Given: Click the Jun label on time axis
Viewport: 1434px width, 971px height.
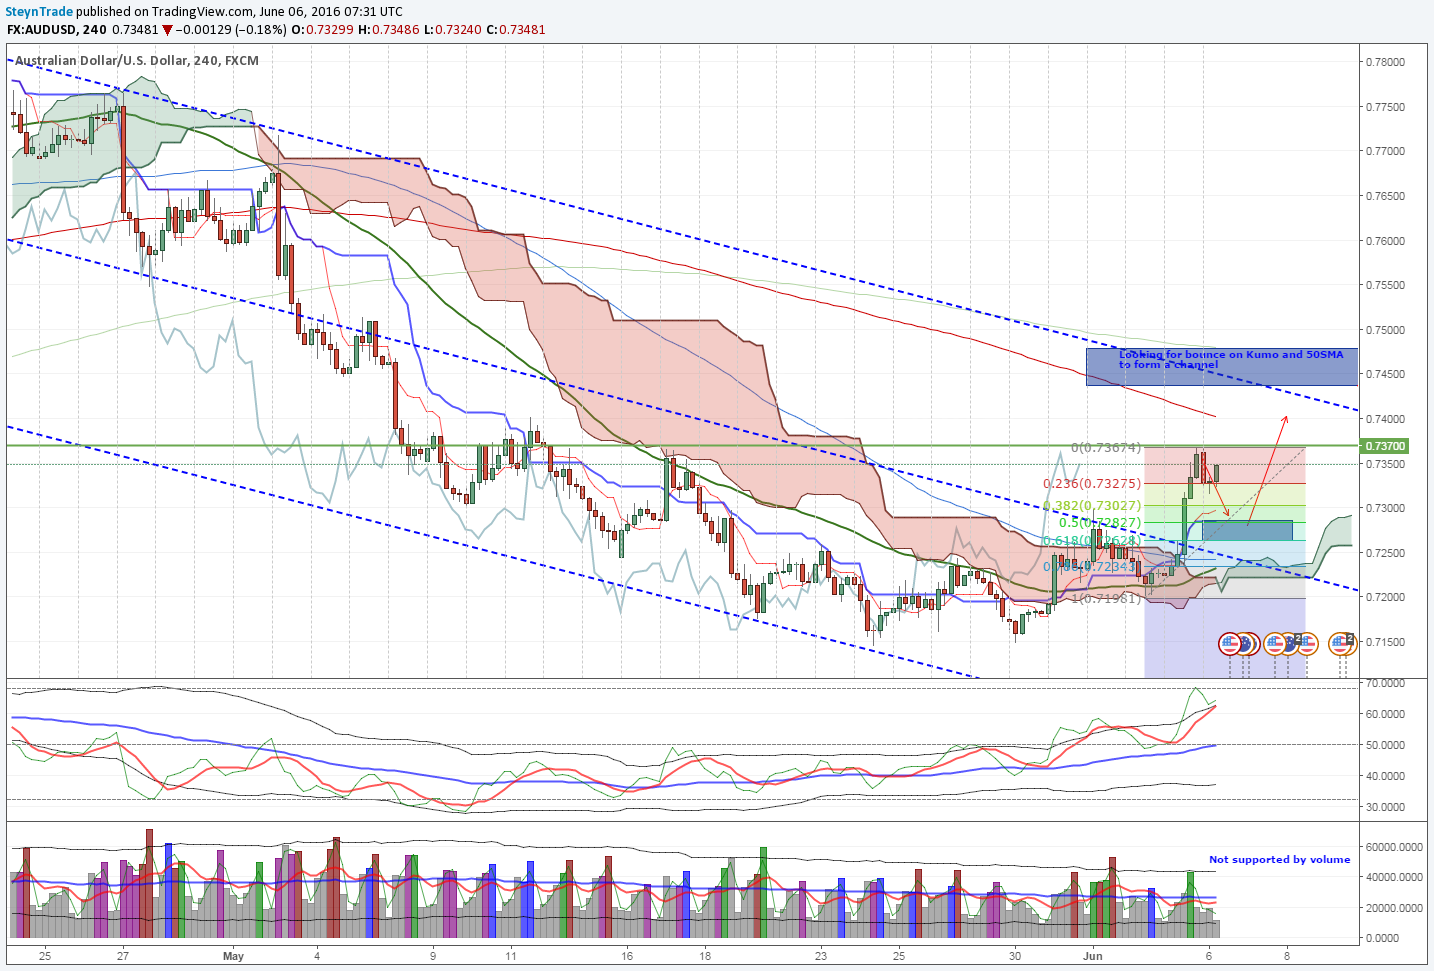Looking at the screenshot, I should [1093, 956].
